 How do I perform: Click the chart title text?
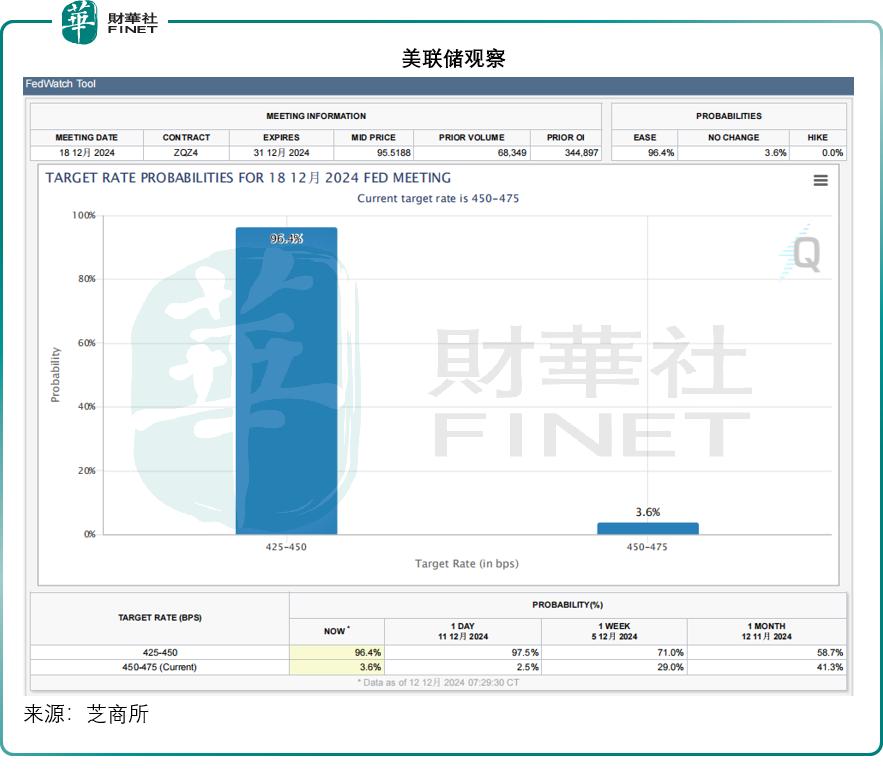pos(248,178)
